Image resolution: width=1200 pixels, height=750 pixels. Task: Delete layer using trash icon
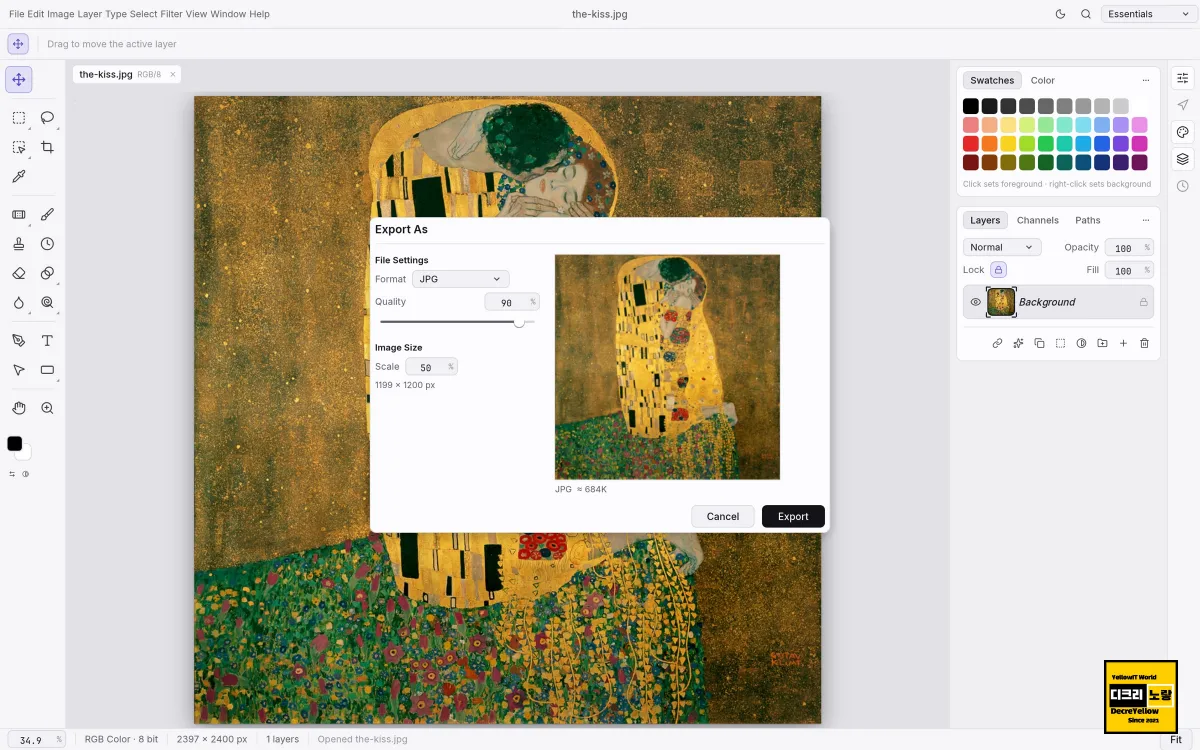click(x=1144, y=343)
